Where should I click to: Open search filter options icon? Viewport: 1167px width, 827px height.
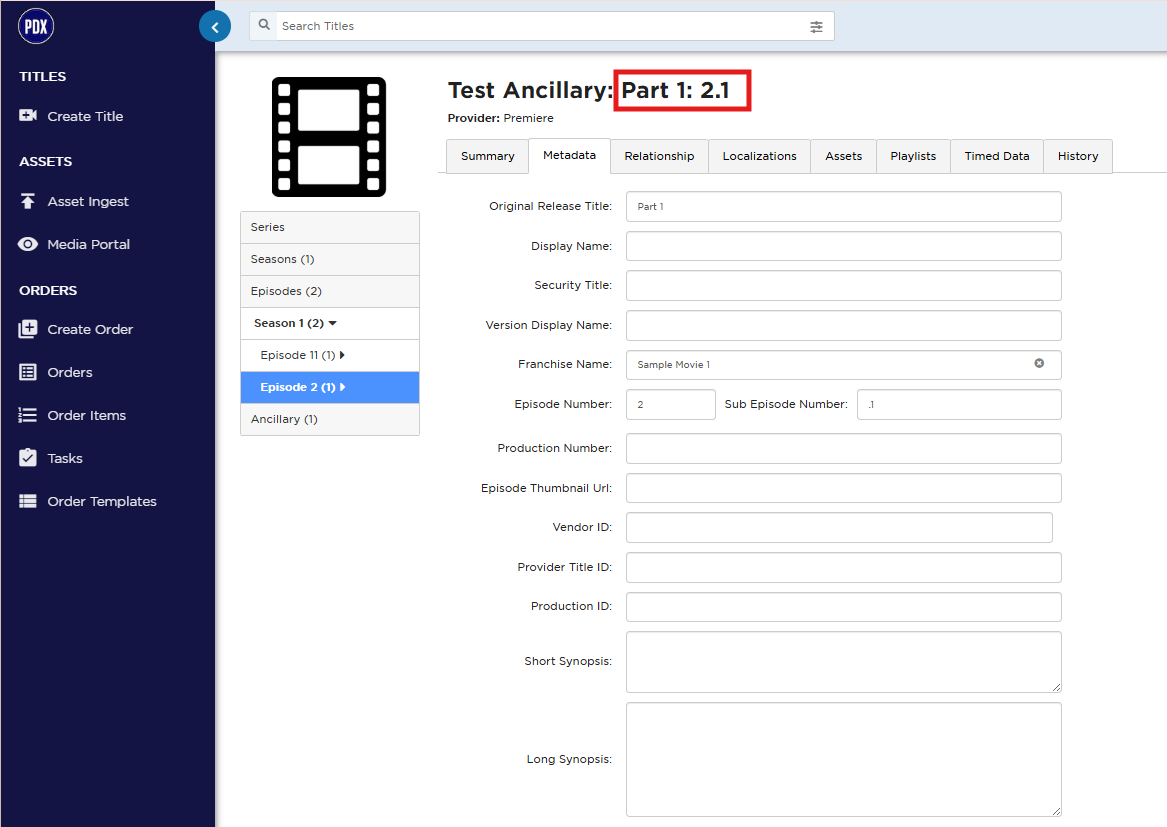click(x=816, y=27)
